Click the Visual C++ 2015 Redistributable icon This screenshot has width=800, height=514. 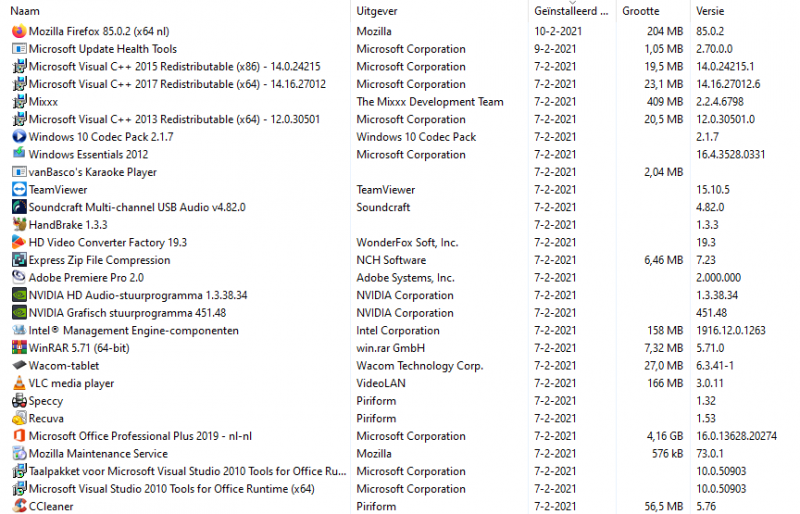[19, 66]
